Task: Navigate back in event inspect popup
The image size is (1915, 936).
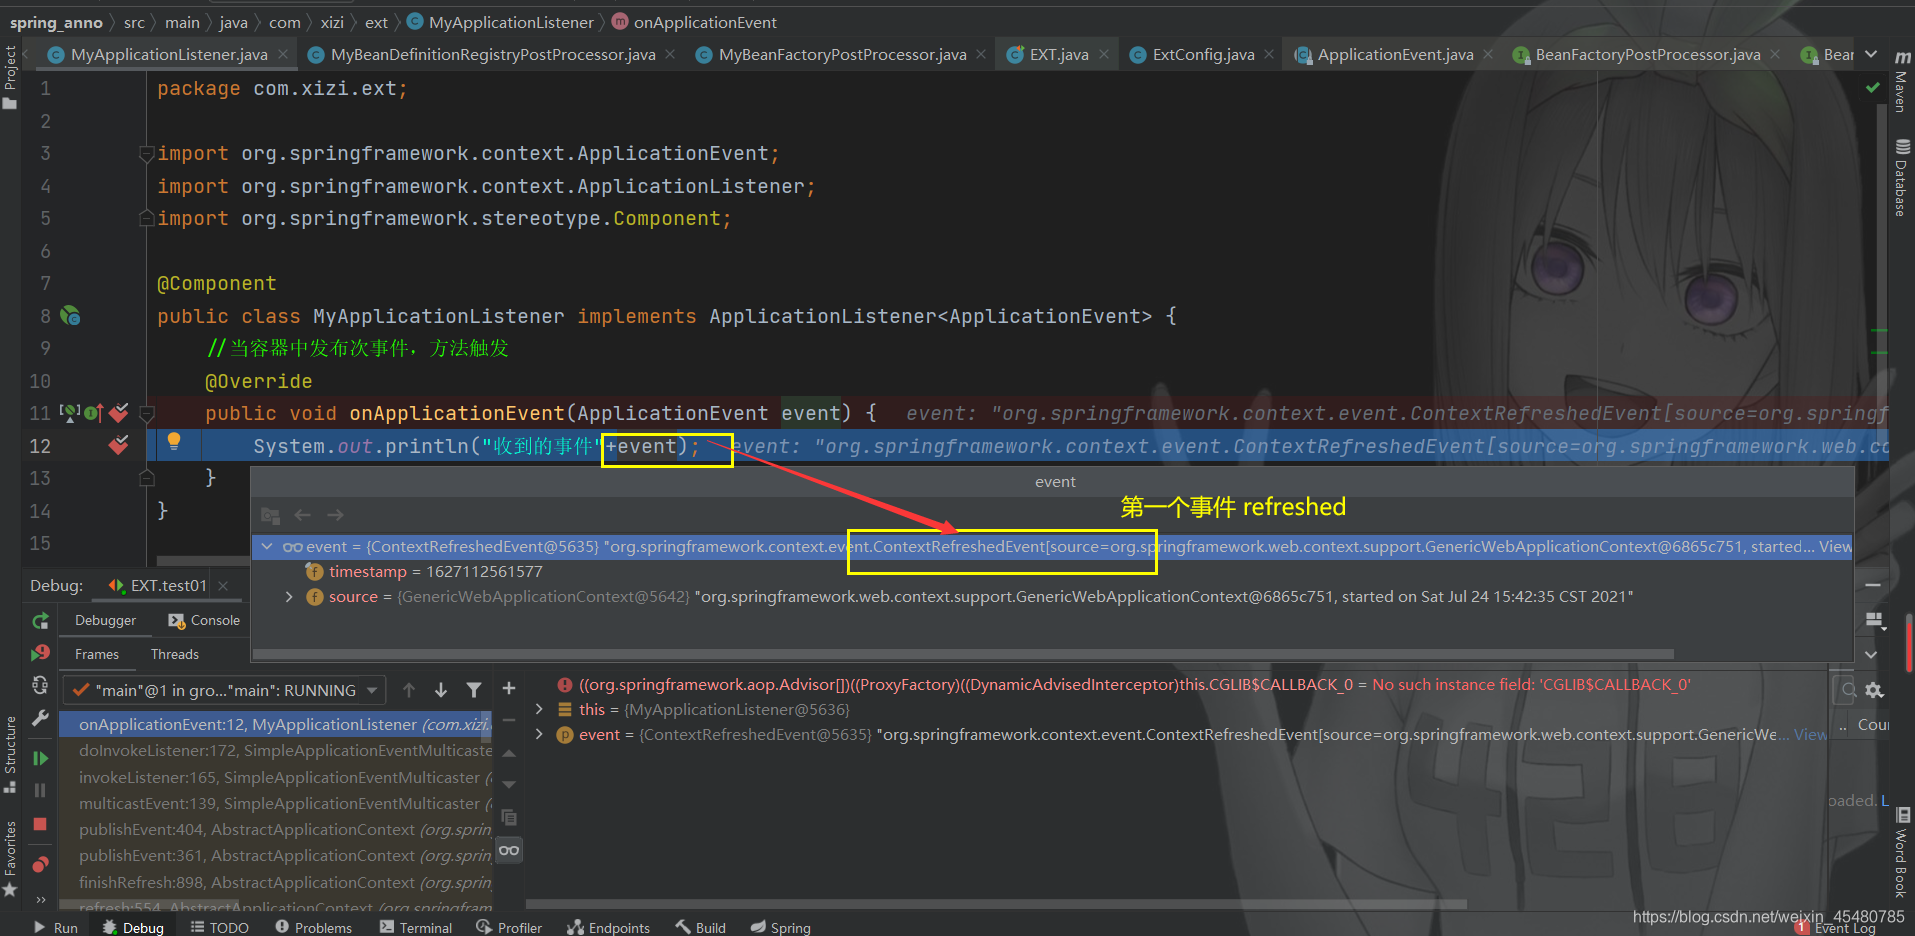Action: tap(302, 515)
